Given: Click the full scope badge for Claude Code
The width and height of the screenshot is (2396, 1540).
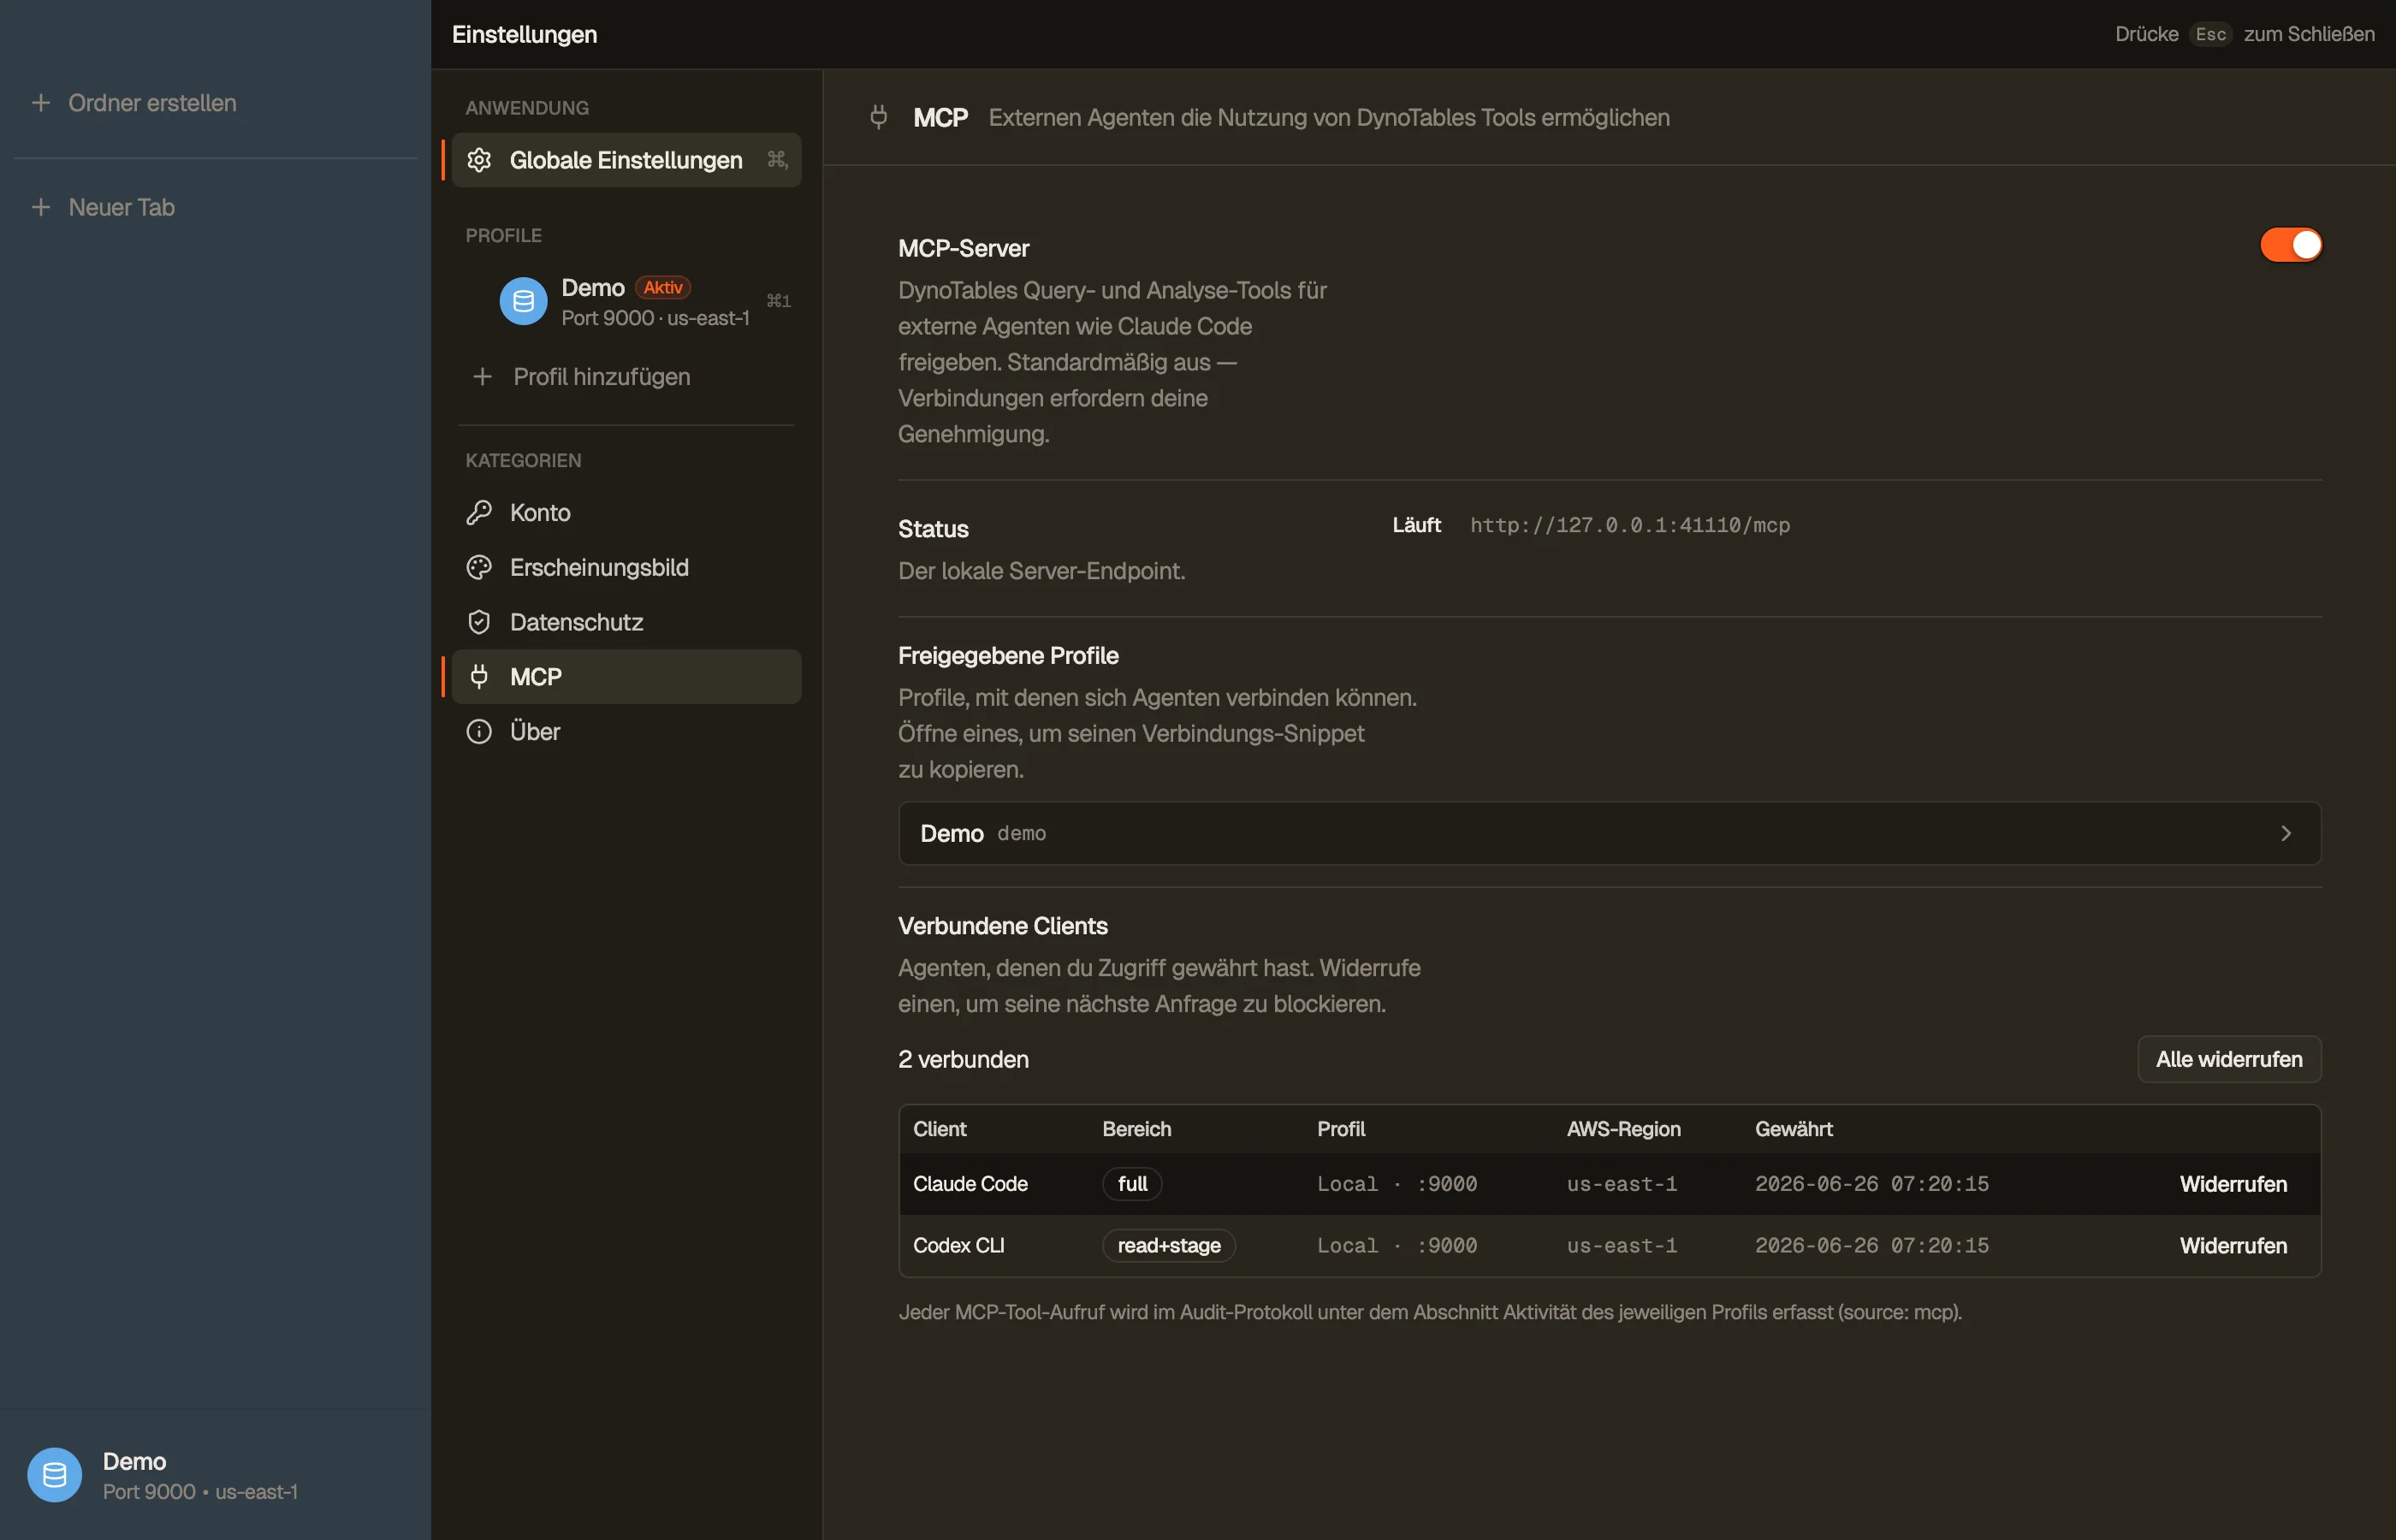Looking at the screenshot, I should pos(1132,1184).
